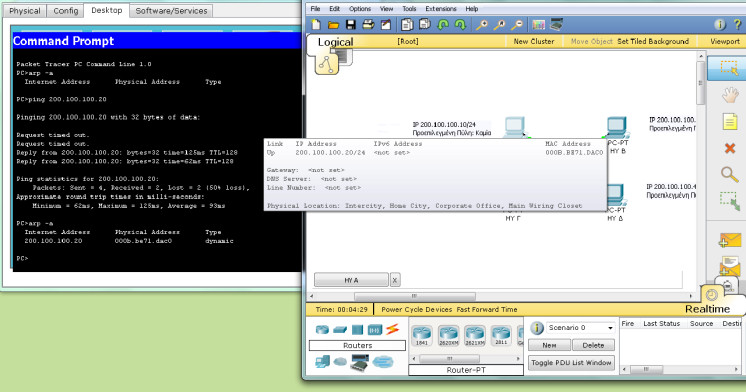Pick the 2621XM router model

[475, 335]
